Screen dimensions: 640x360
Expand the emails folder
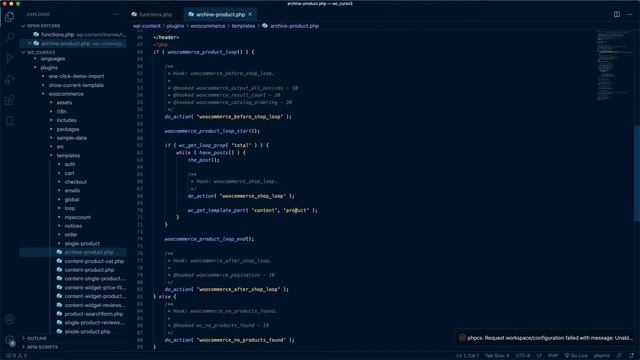point(72,191)
